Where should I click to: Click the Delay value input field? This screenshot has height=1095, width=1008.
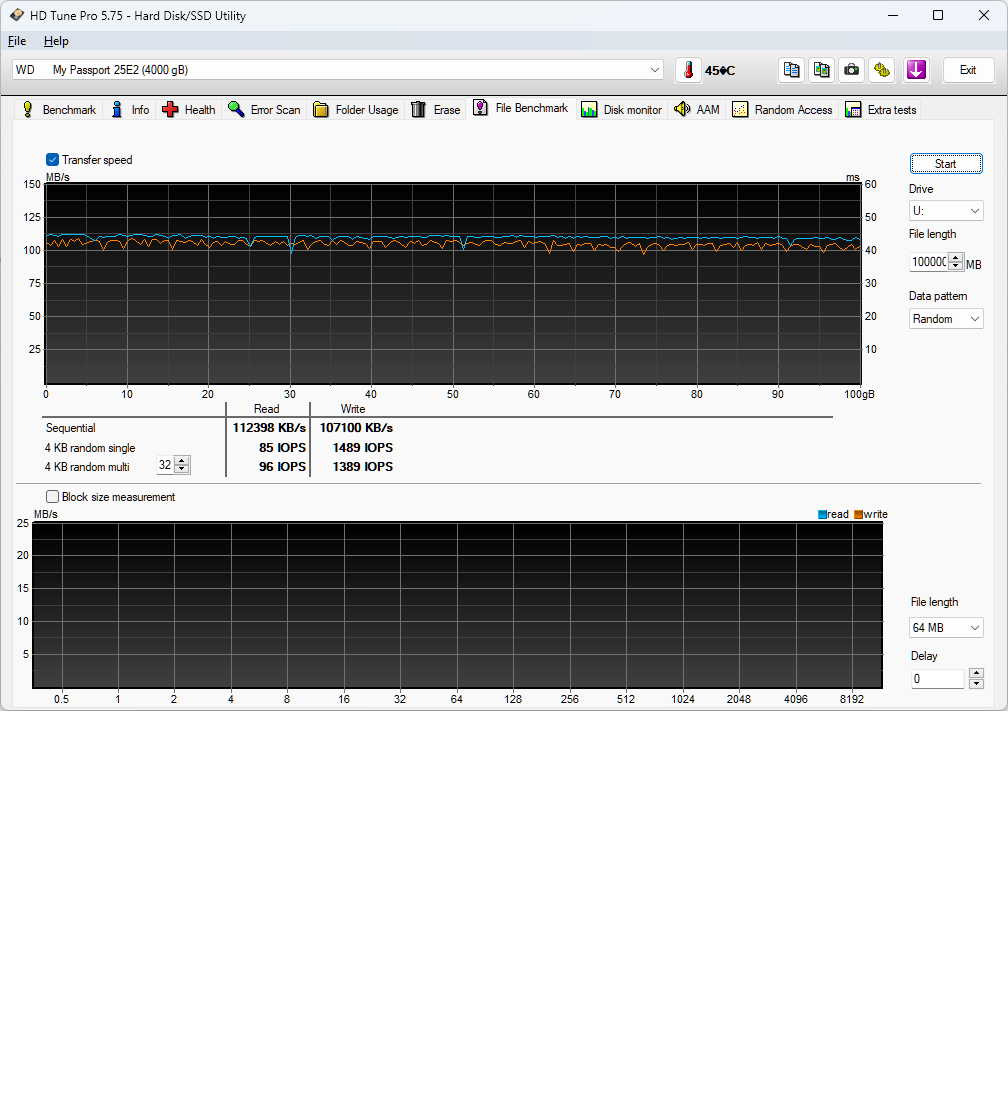[937, 679]
